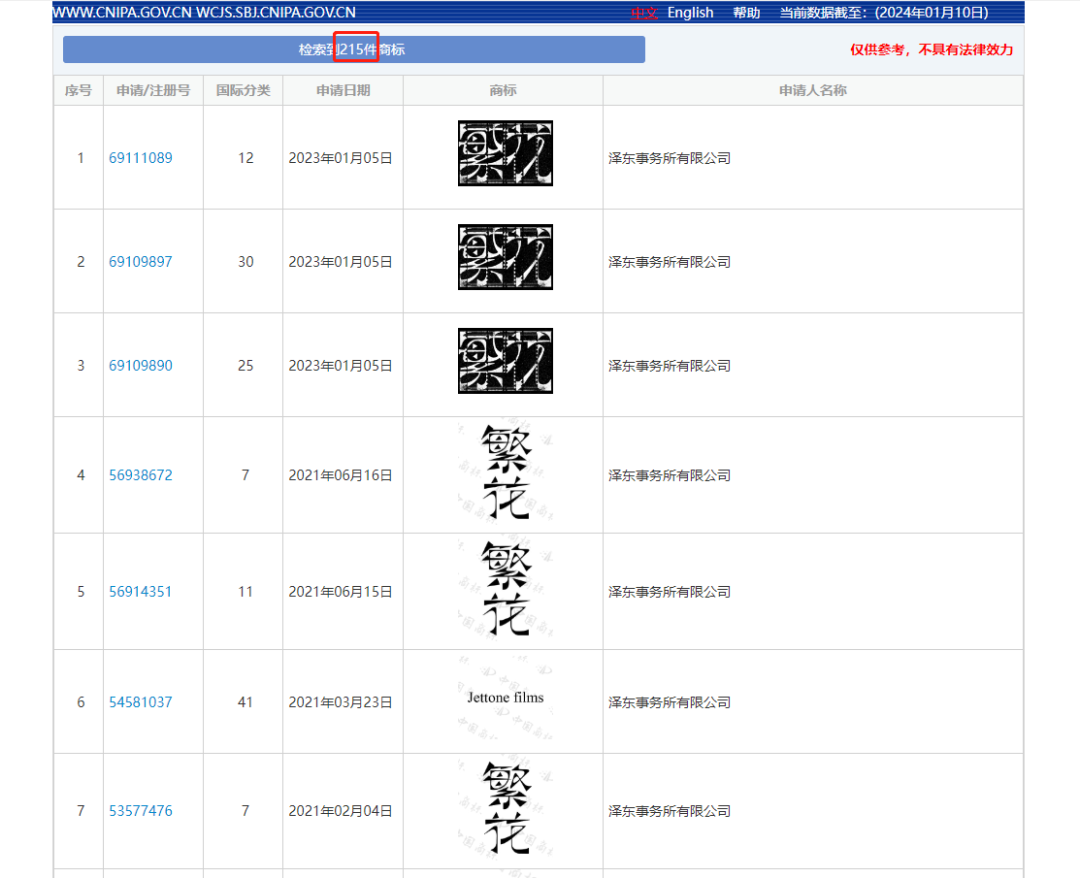Click applicant 泽东事务所有限公司 in row 53577476
This screenshot has height=878, width=1080.
click(669, 811)
